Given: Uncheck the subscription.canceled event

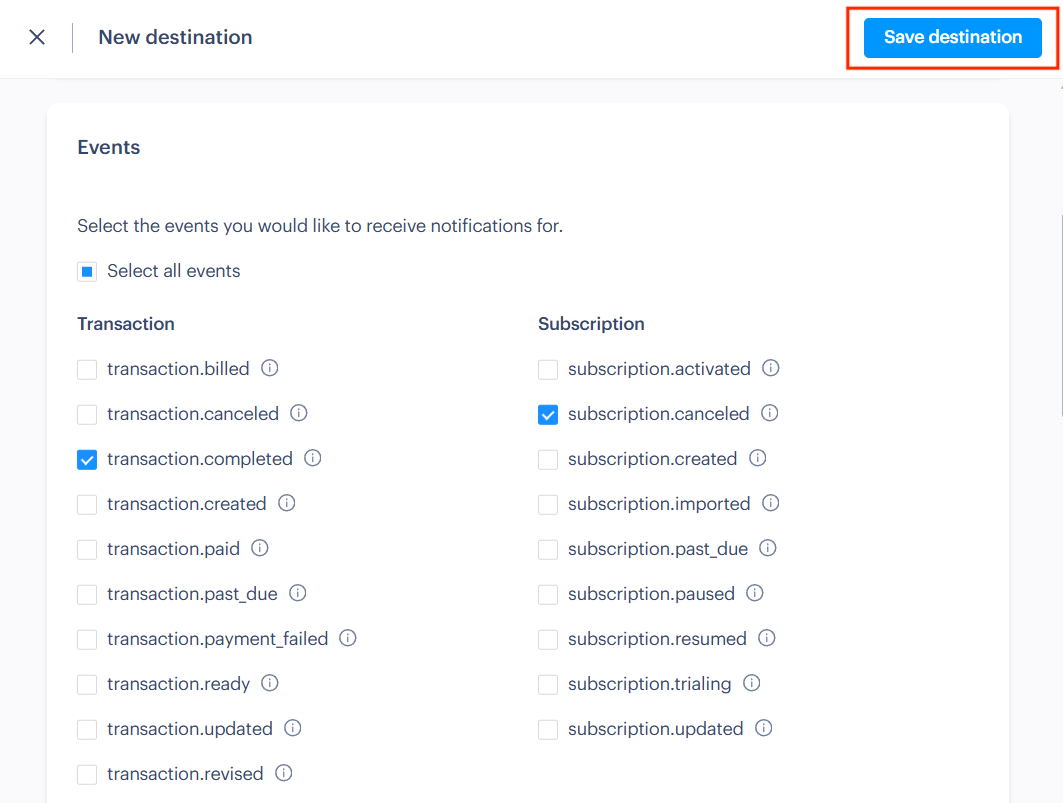Looking at the screenshot, I should click(548, 414).
